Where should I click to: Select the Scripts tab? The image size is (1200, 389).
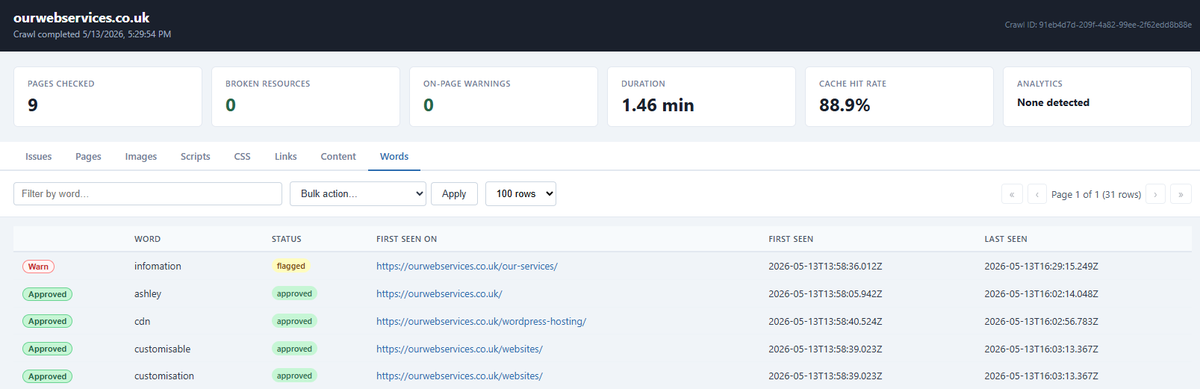pos(195,157)
